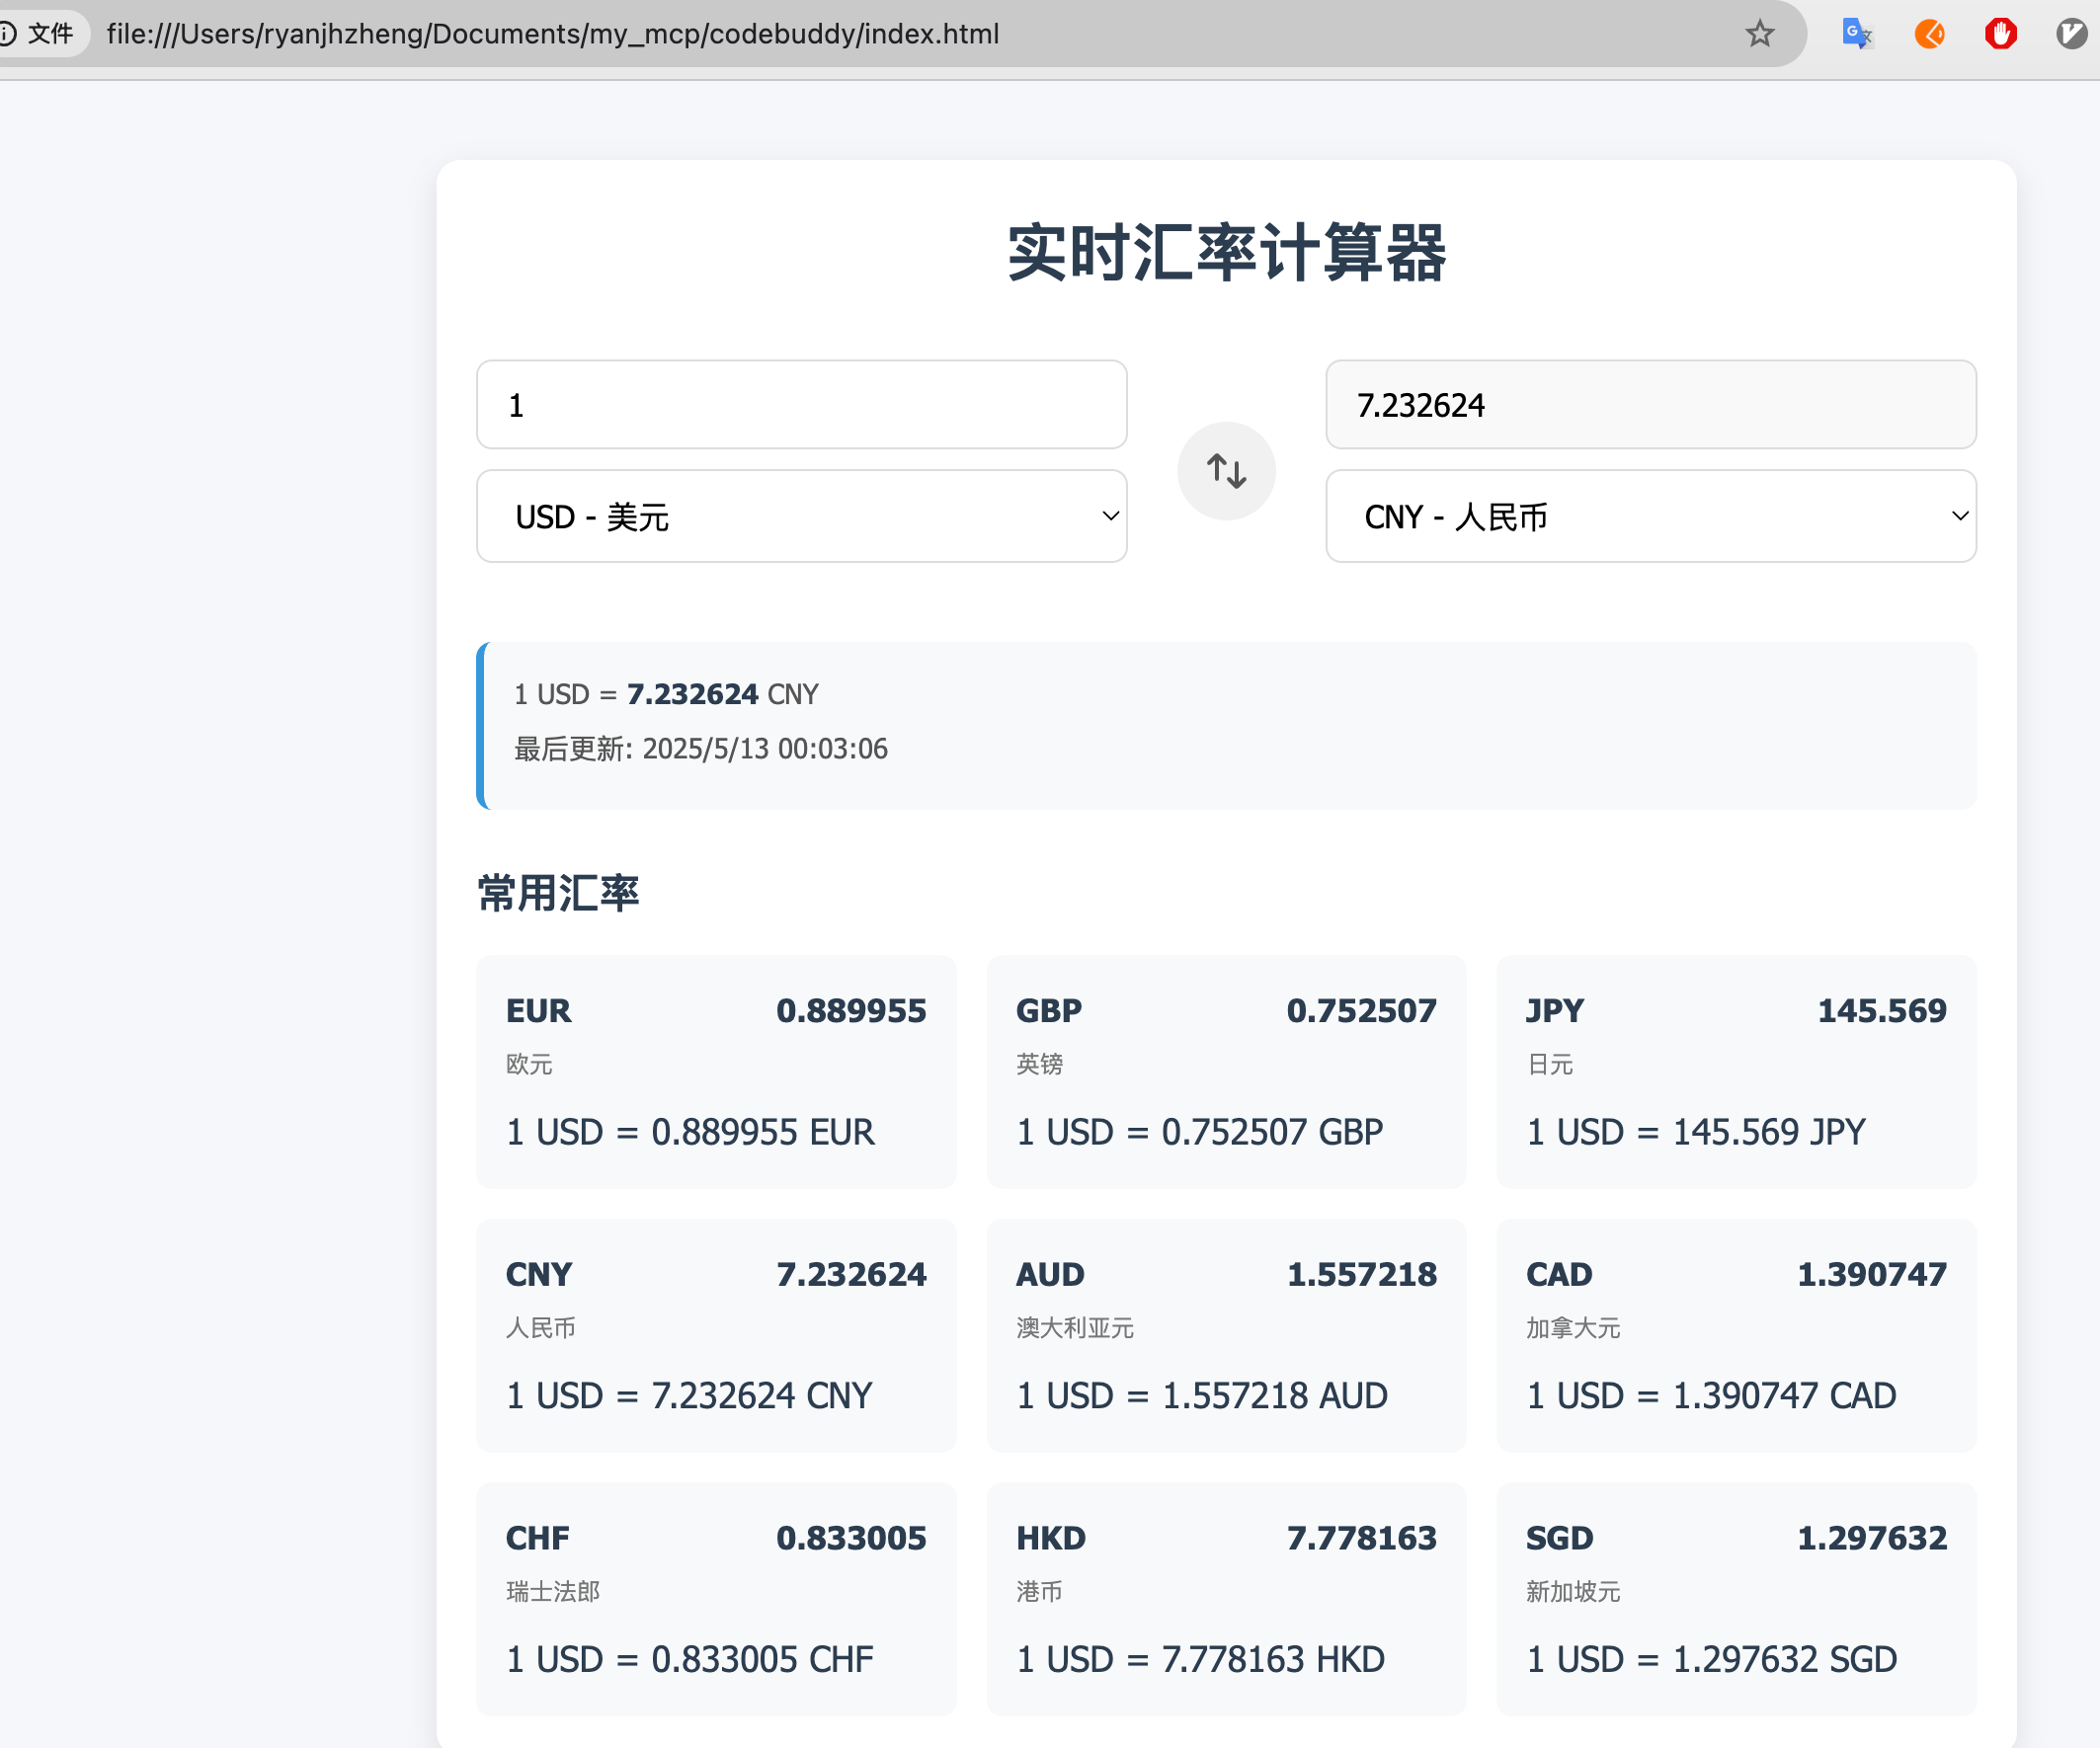2100x1748 pixels.
Task: Open the Google Translate extension icon
Action: pyautogui.click(x=1857, y=33)
